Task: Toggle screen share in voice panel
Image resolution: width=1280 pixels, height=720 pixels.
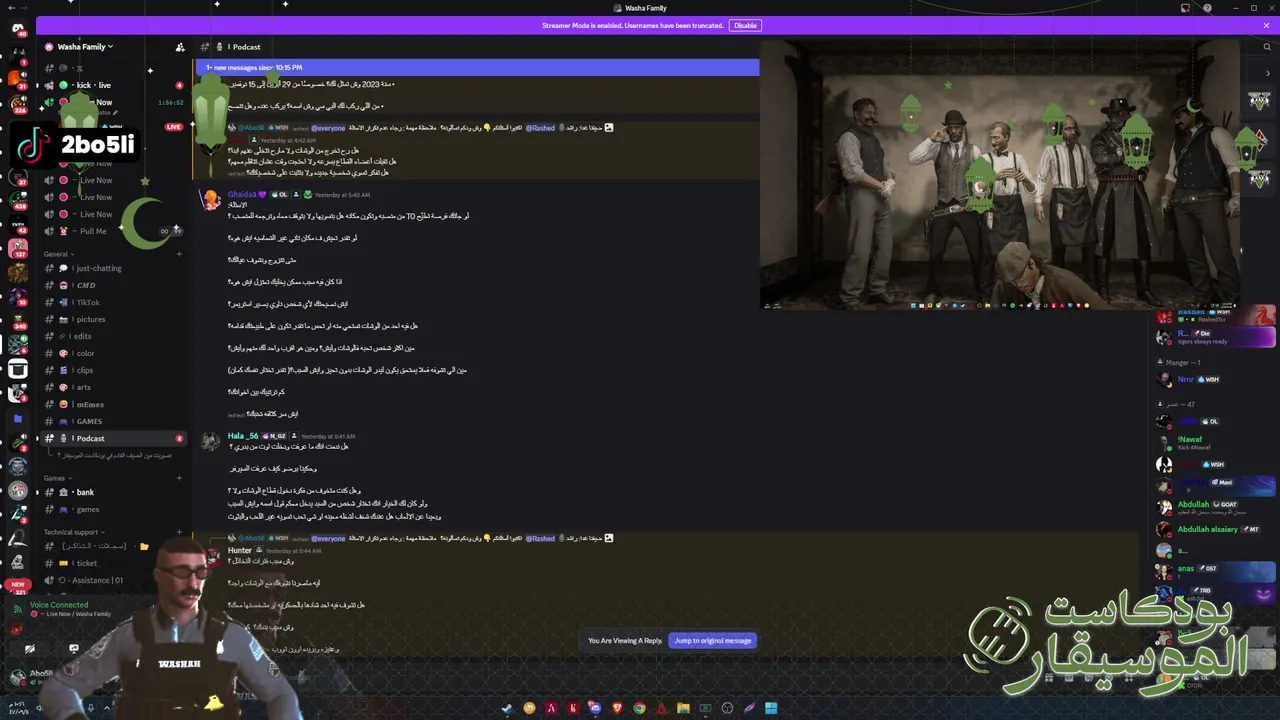Action: (74, 648)
